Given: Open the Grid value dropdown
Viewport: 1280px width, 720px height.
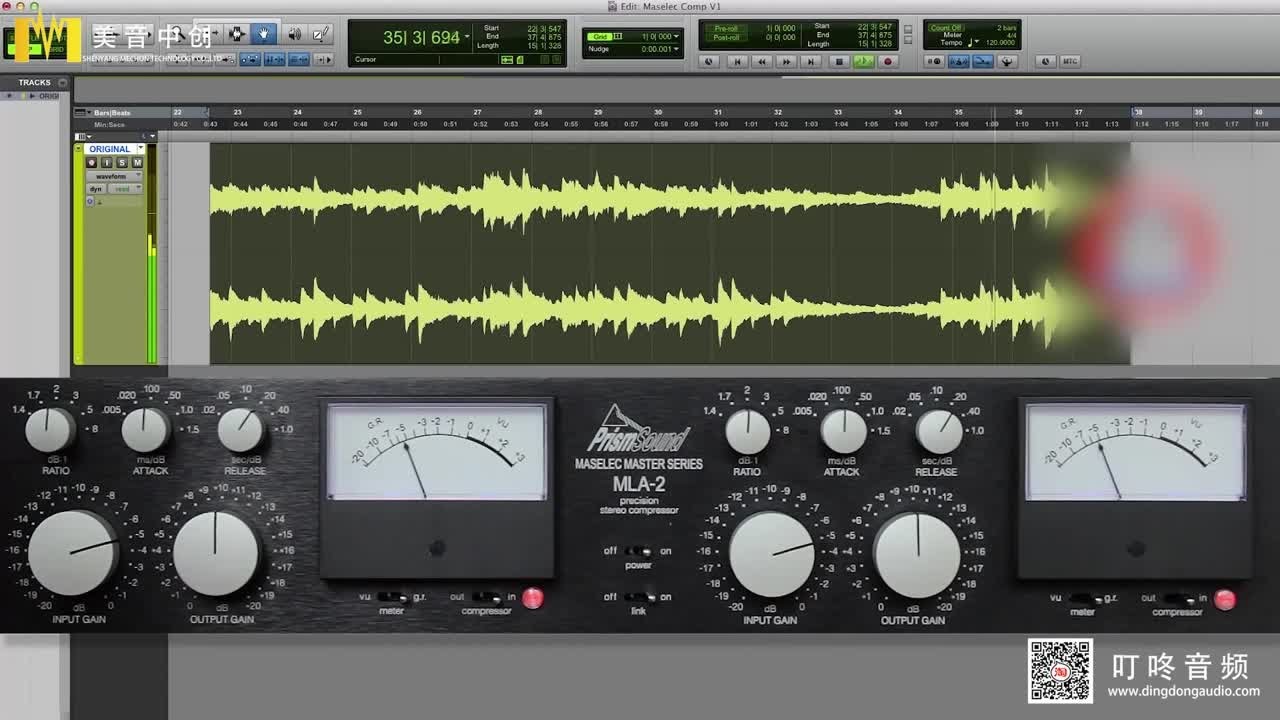Looking at the screenshot, I should tap(677, 37).
